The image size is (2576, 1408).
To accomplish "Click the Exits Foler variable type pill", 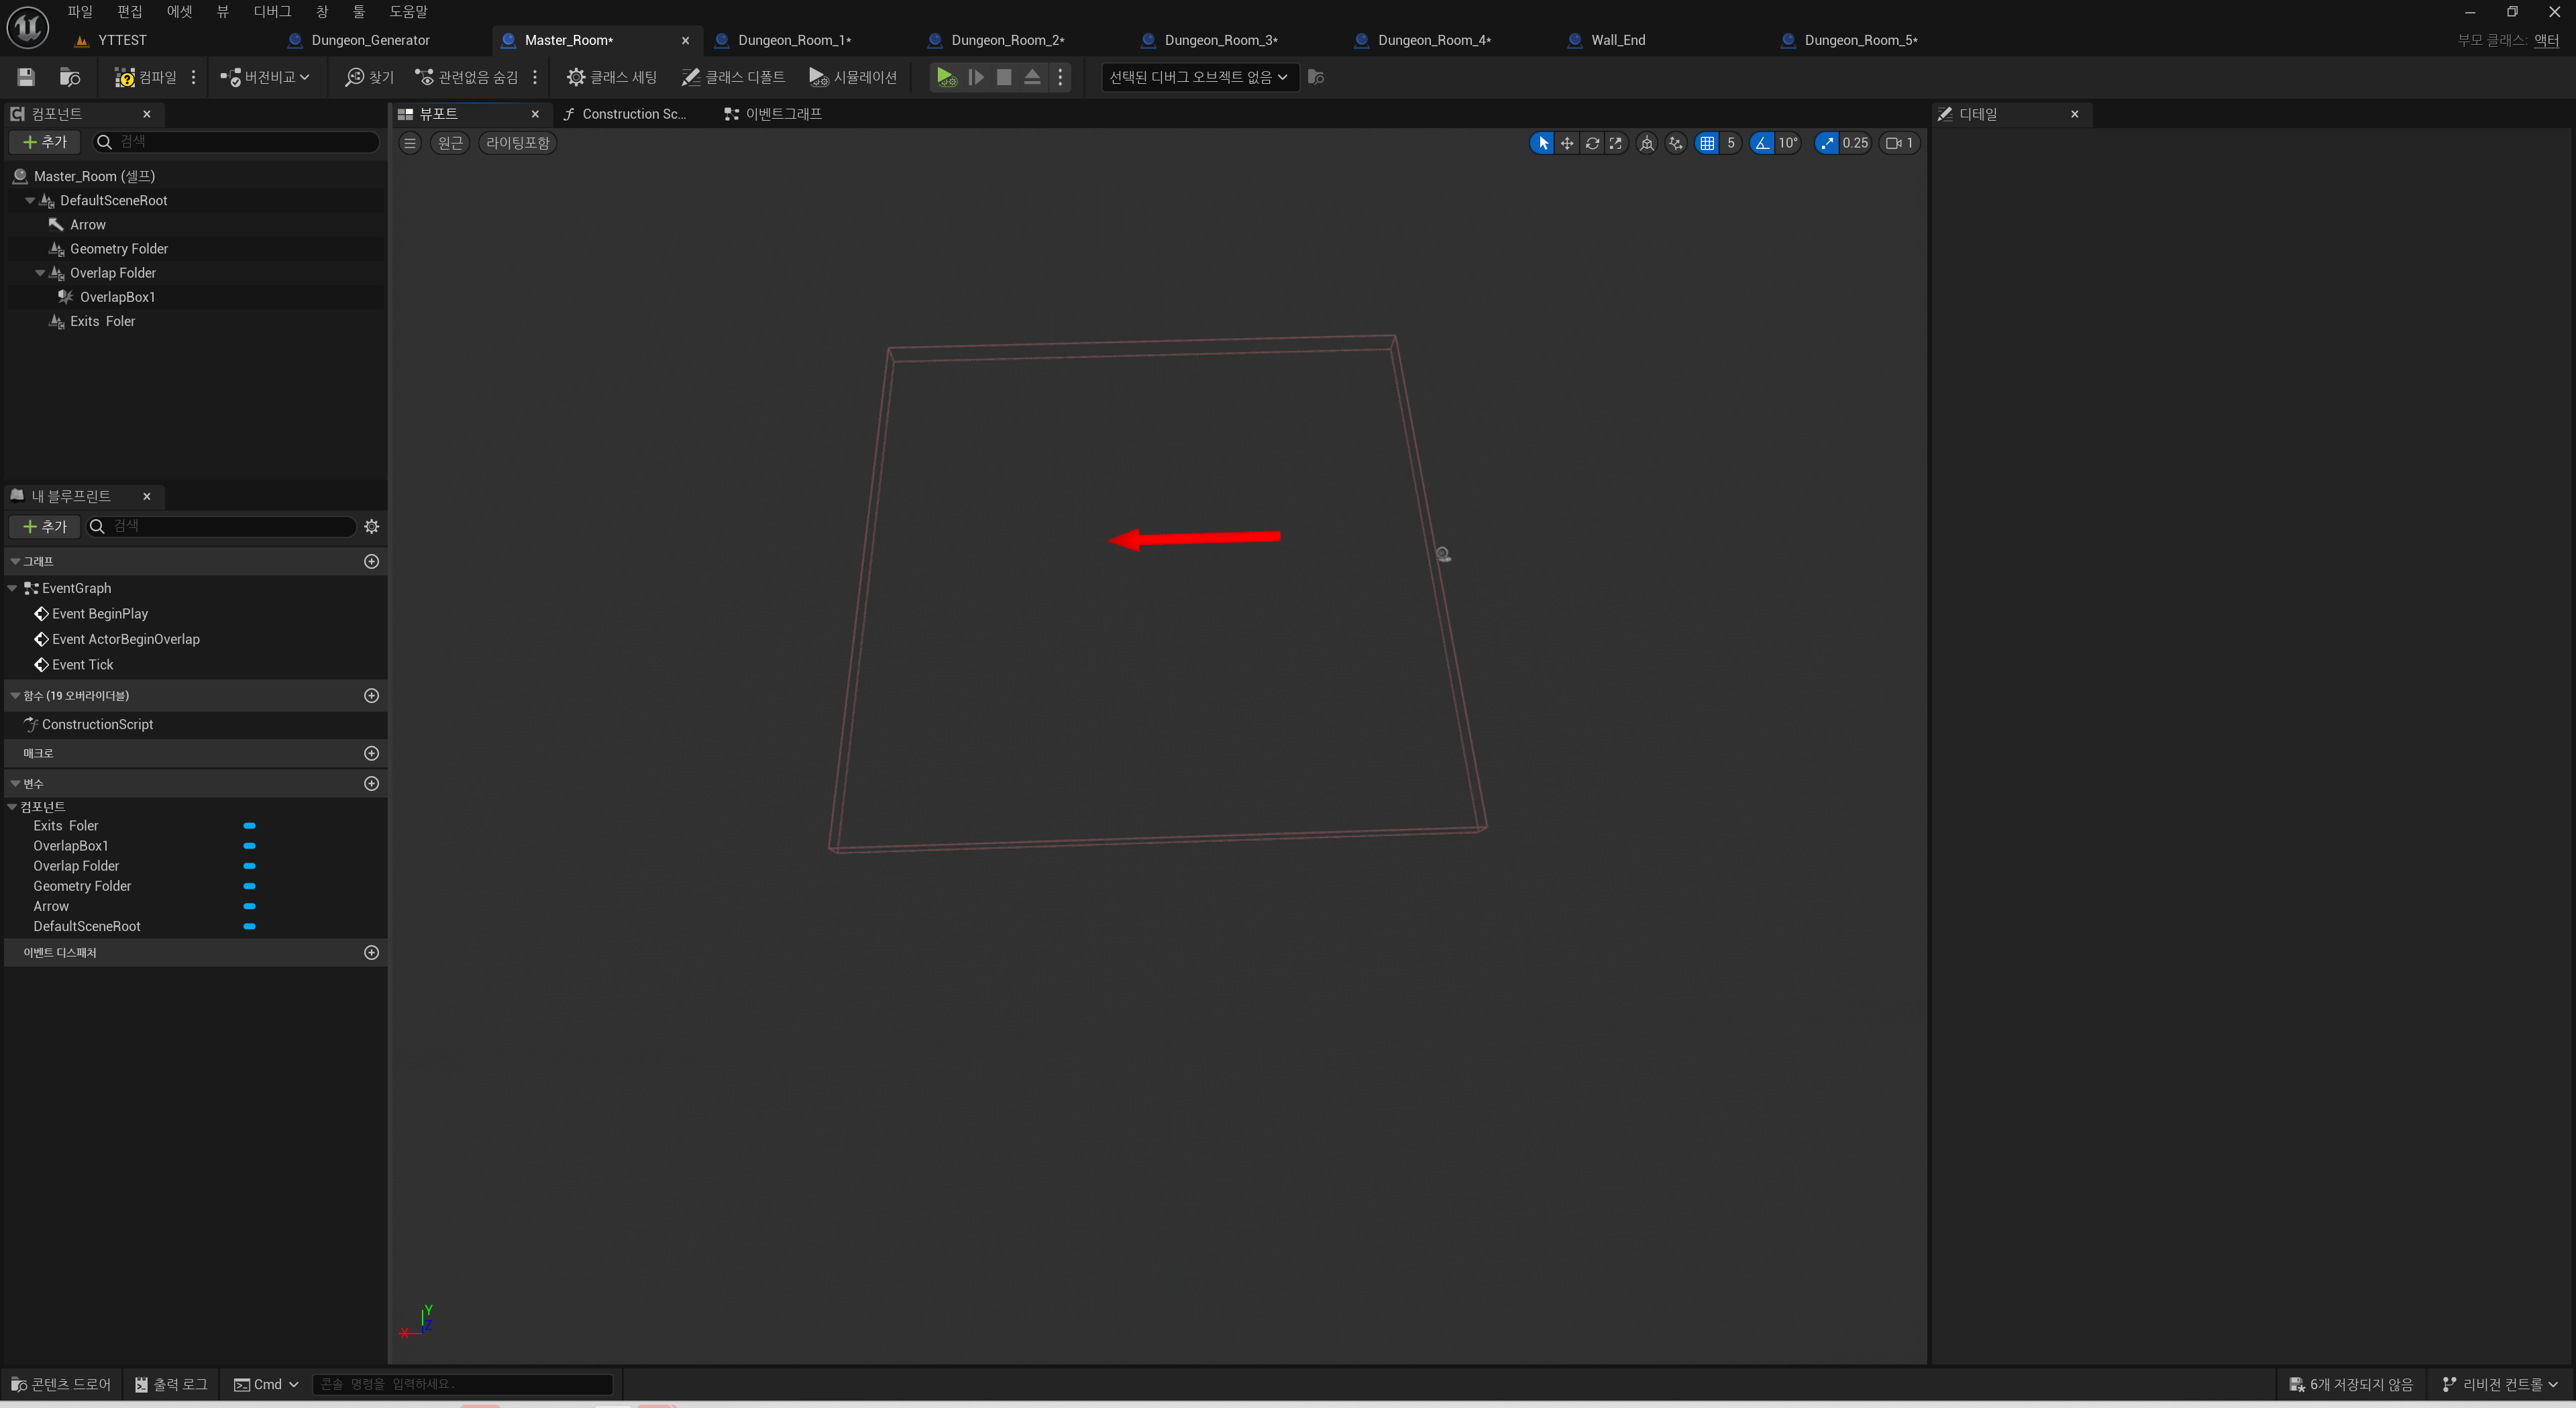I will point(249,826).
